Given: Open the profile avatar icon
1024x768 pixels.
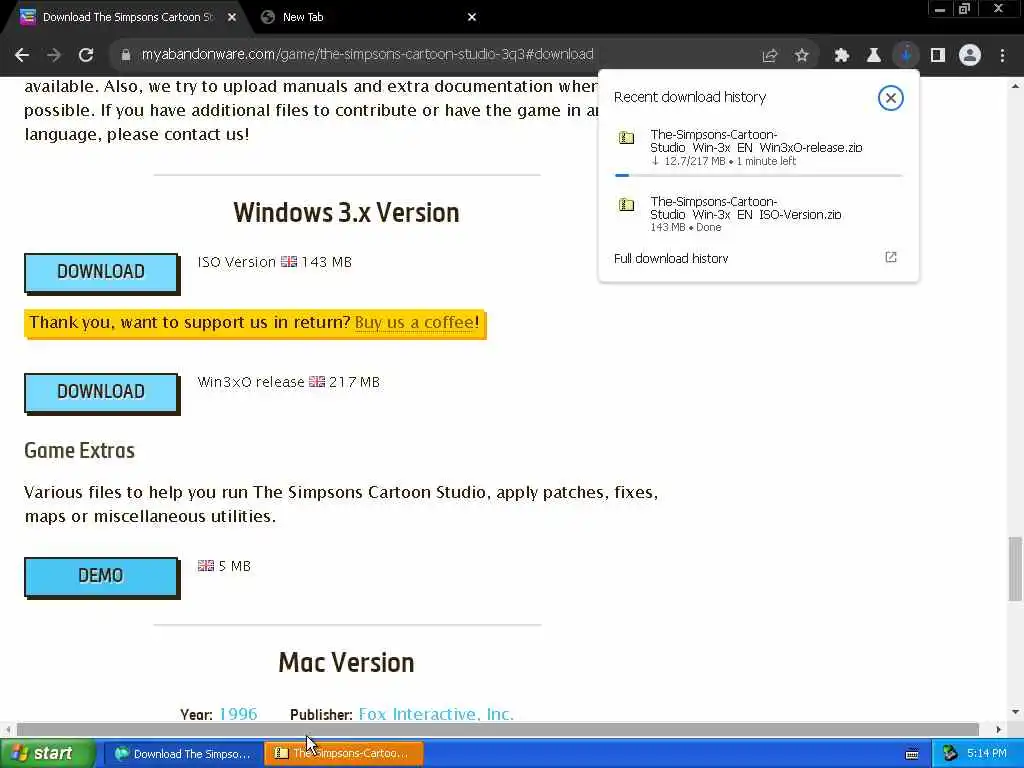Looking at the screenshot, I should [970, 56].
